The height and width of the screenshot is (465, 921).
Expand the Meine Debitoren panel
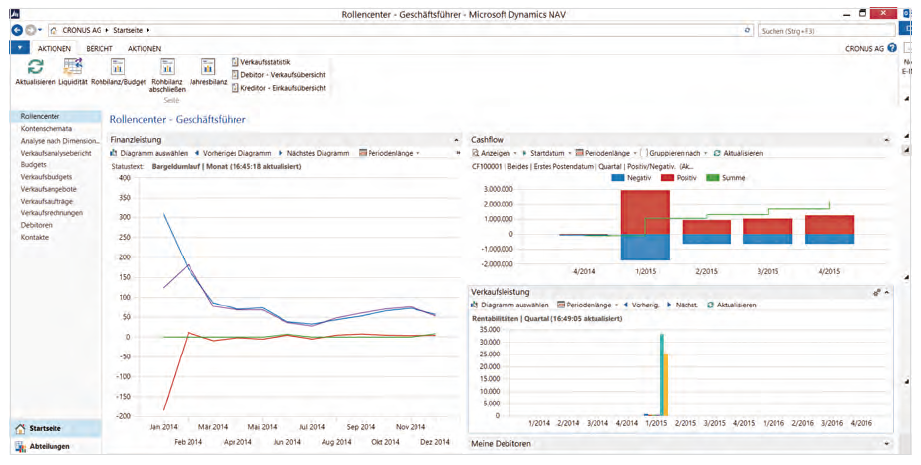point(886,444)
